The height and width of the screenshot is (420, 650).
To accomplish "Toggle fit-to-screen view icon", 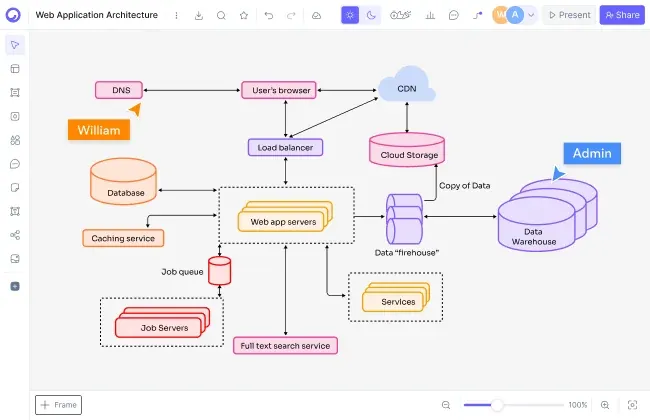I will pyautogui.click(x=632, y=405).
